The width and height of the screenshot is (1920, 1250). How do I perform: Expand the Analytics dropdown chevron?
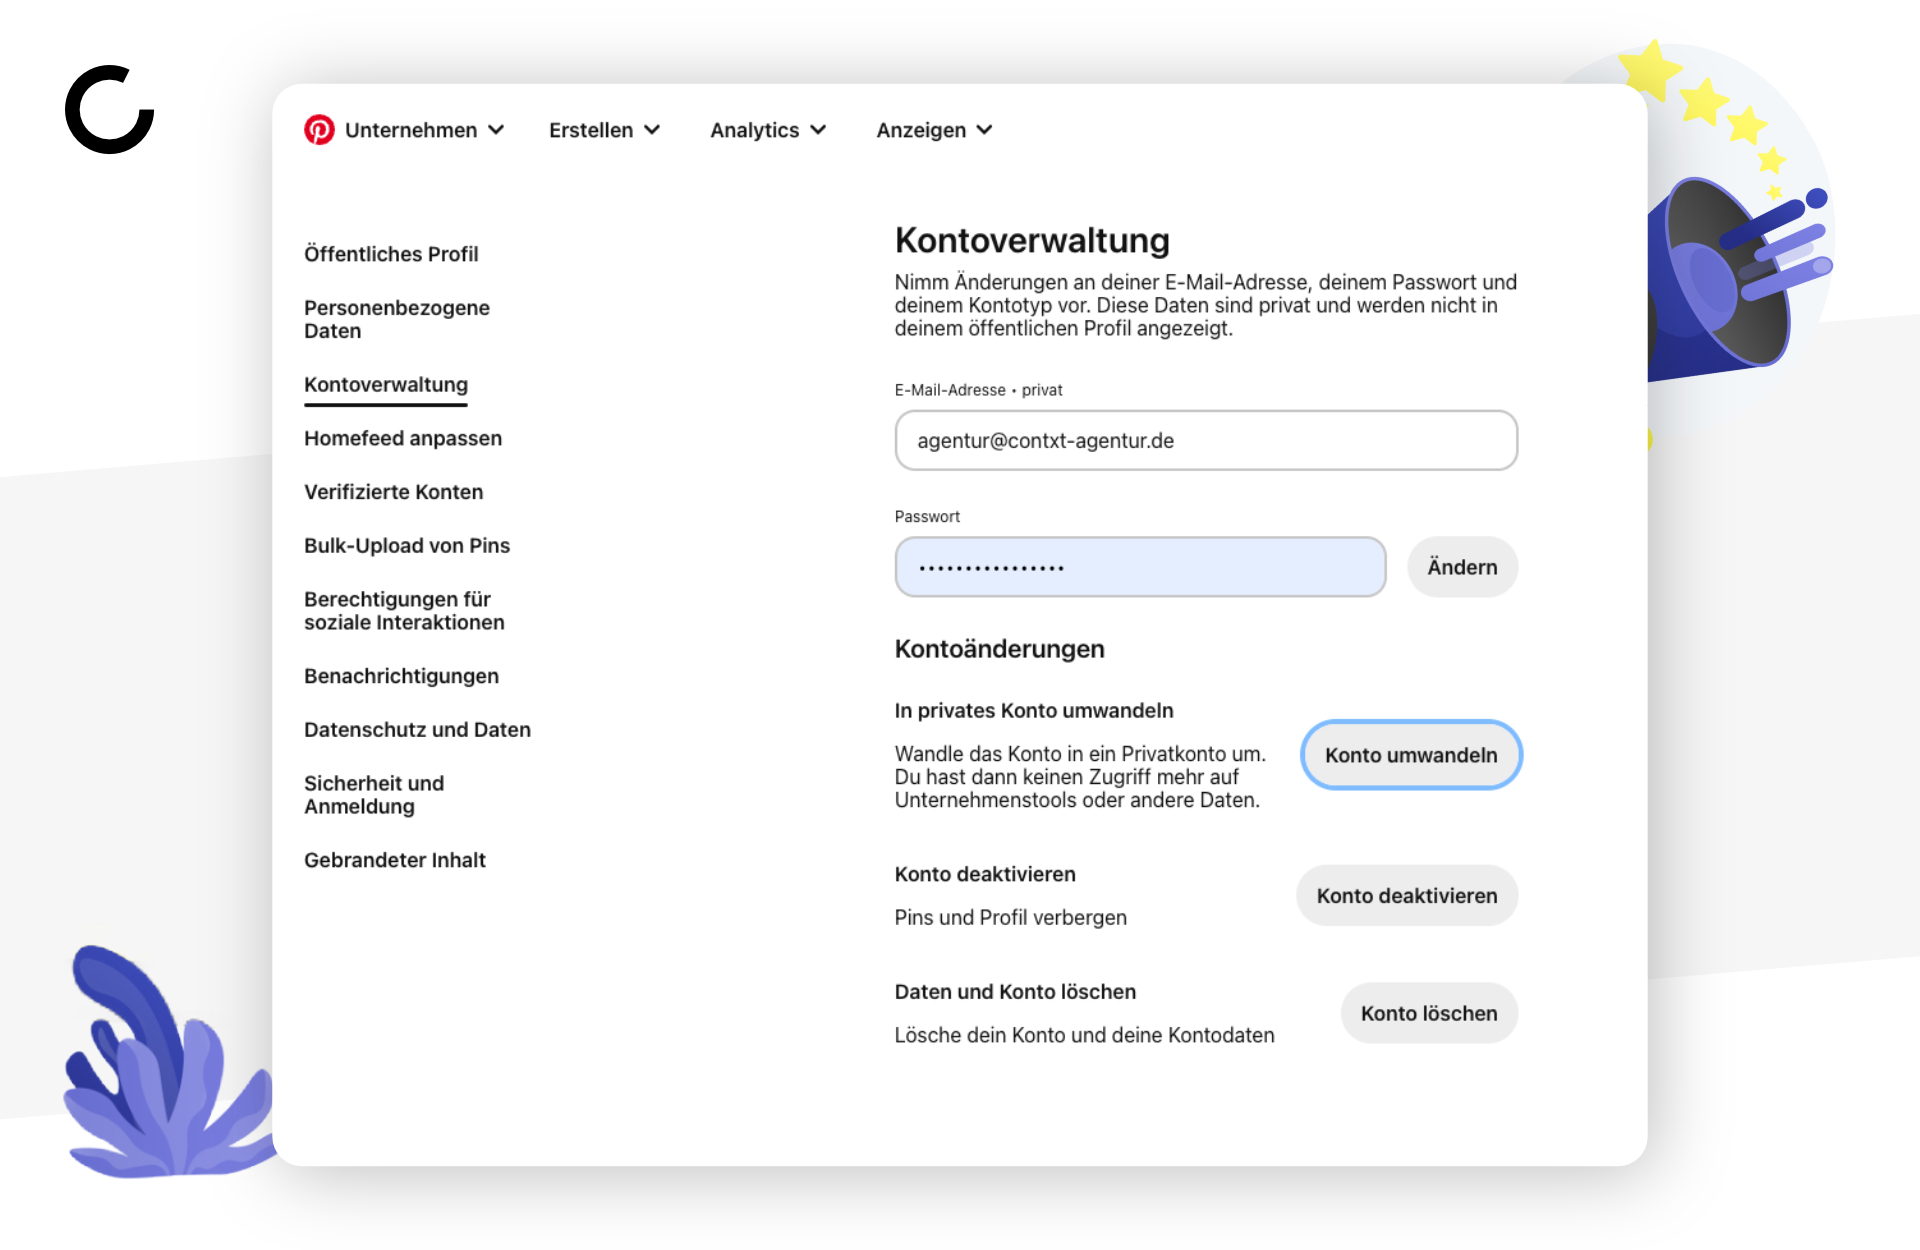(819, 130)
